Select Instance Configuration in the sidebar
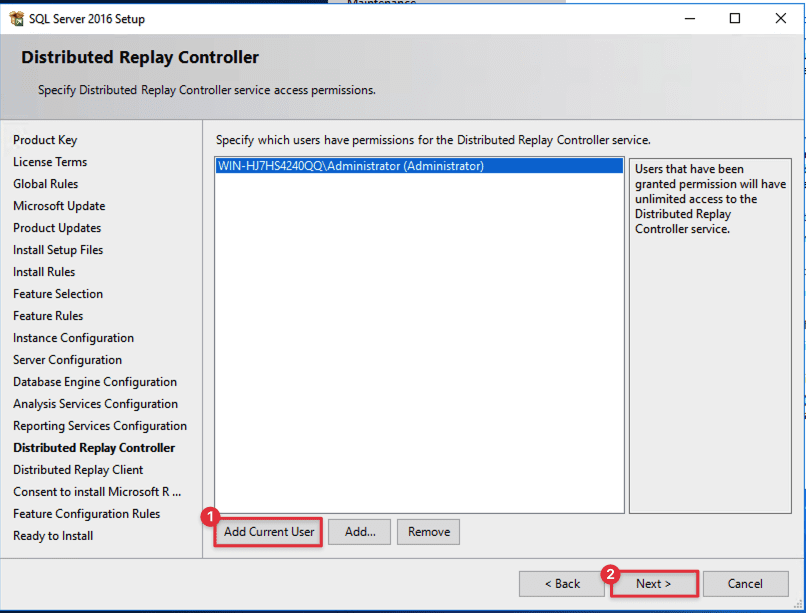The height and width of the screenshot is (613, 806). click(73, 338)
